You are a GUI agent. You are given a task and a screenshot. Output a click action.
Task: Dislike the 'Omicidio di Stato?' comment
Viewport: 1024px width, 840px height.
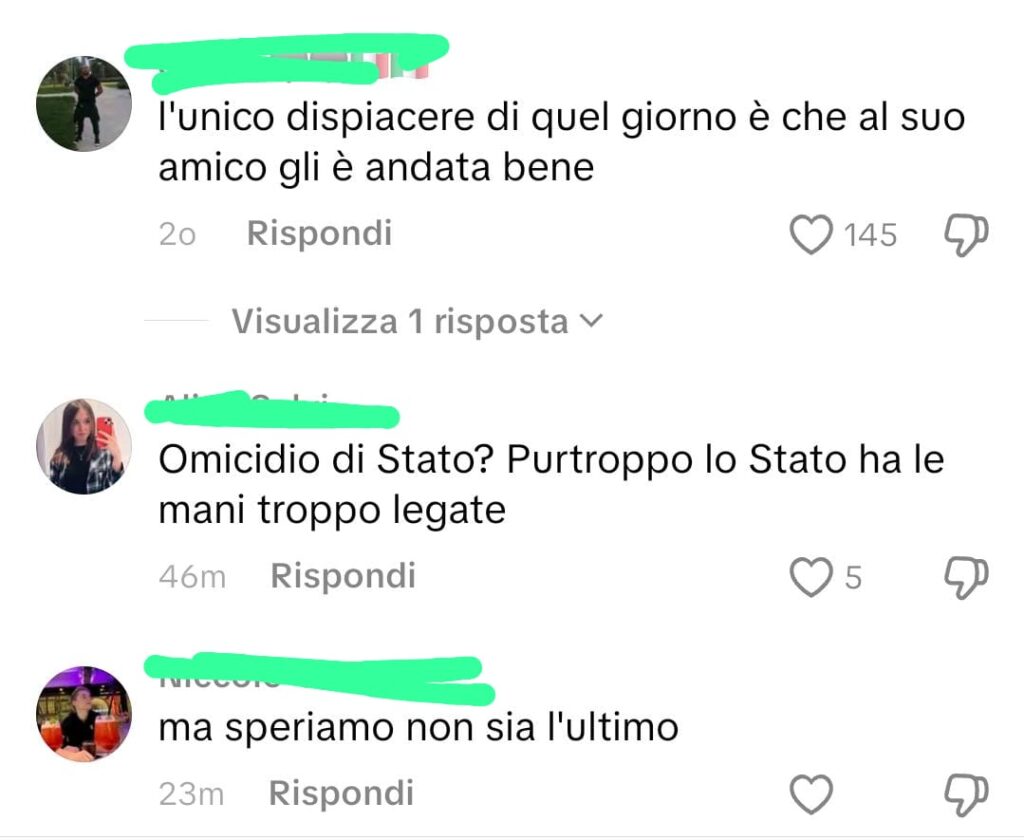tap(967, 577)
